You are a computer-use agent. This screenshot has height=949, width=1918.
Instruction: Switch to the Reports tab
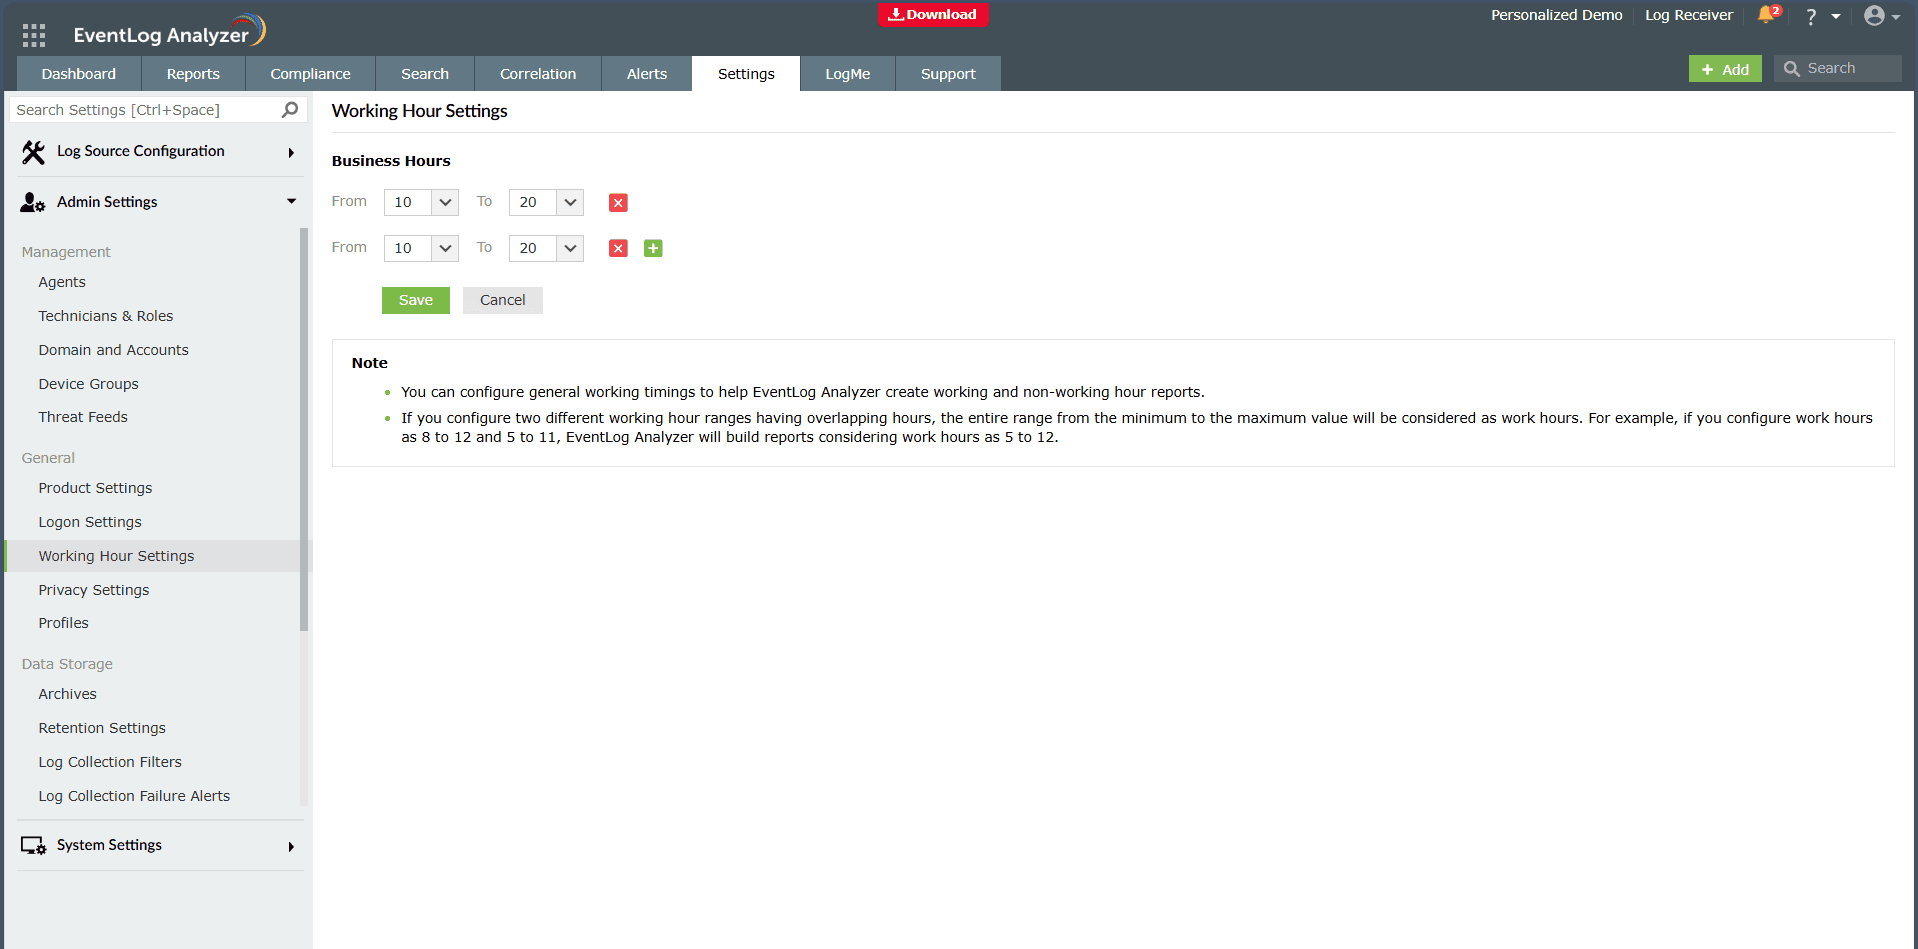point(193,74)
